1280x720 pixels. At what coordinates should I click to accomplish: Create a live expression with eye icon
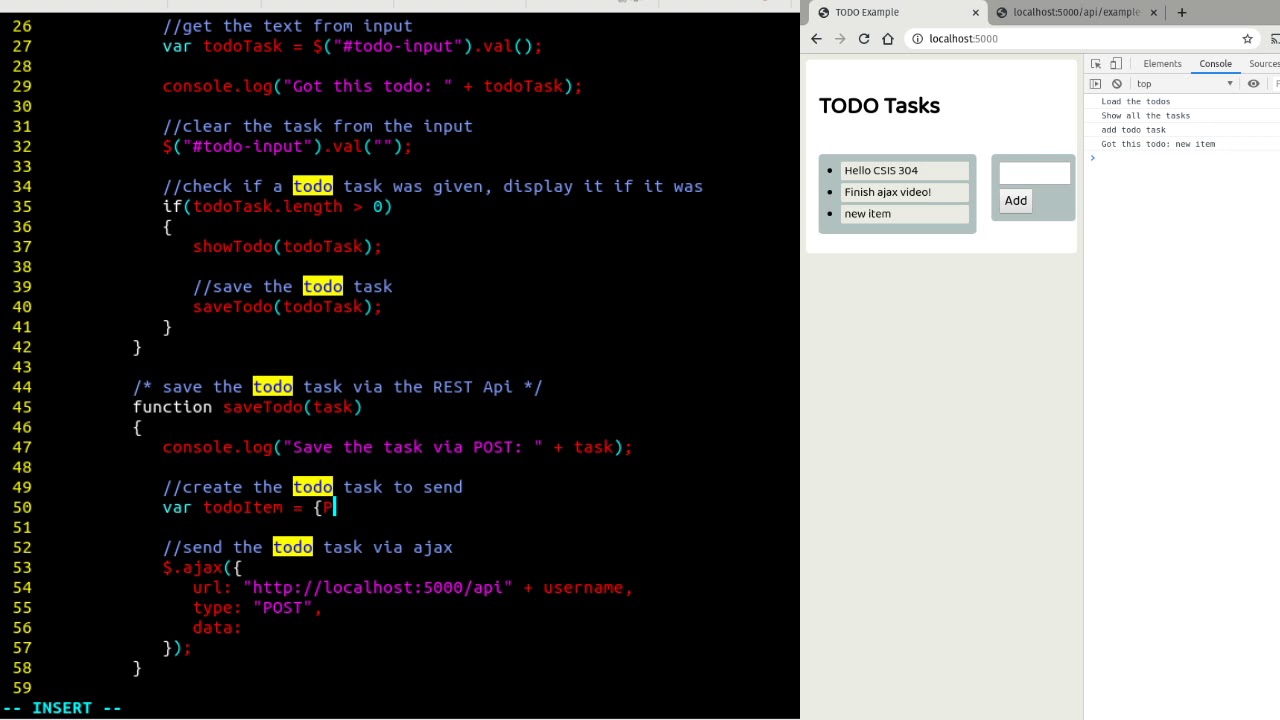pos(1253,84)
